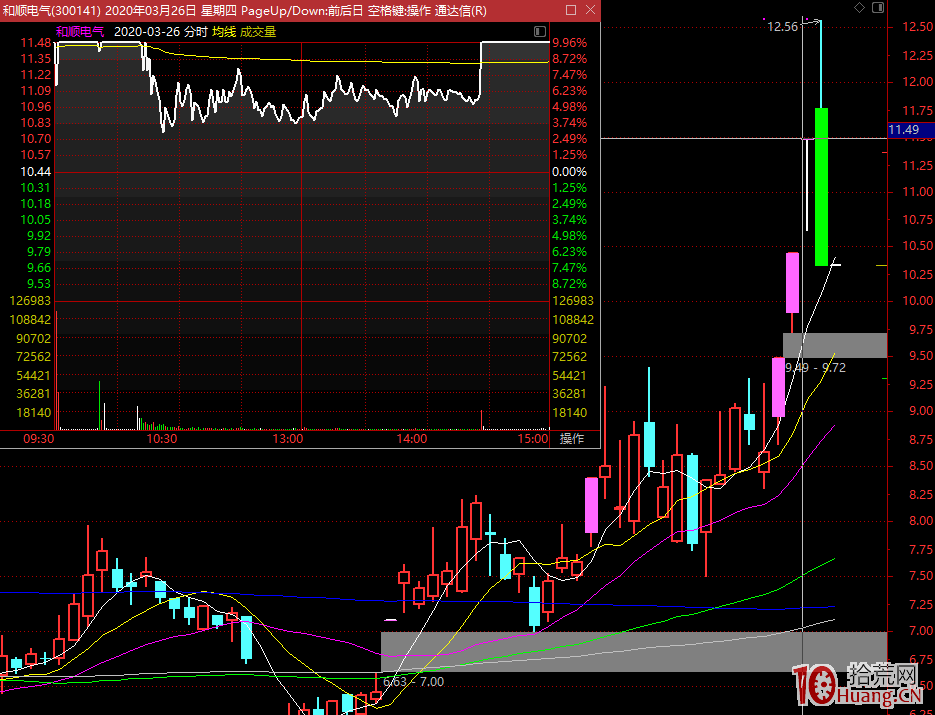Click the magenta 和顺电气 stock name label
The height and width of the screenshot is (715, 935).
tap(79, 32)
